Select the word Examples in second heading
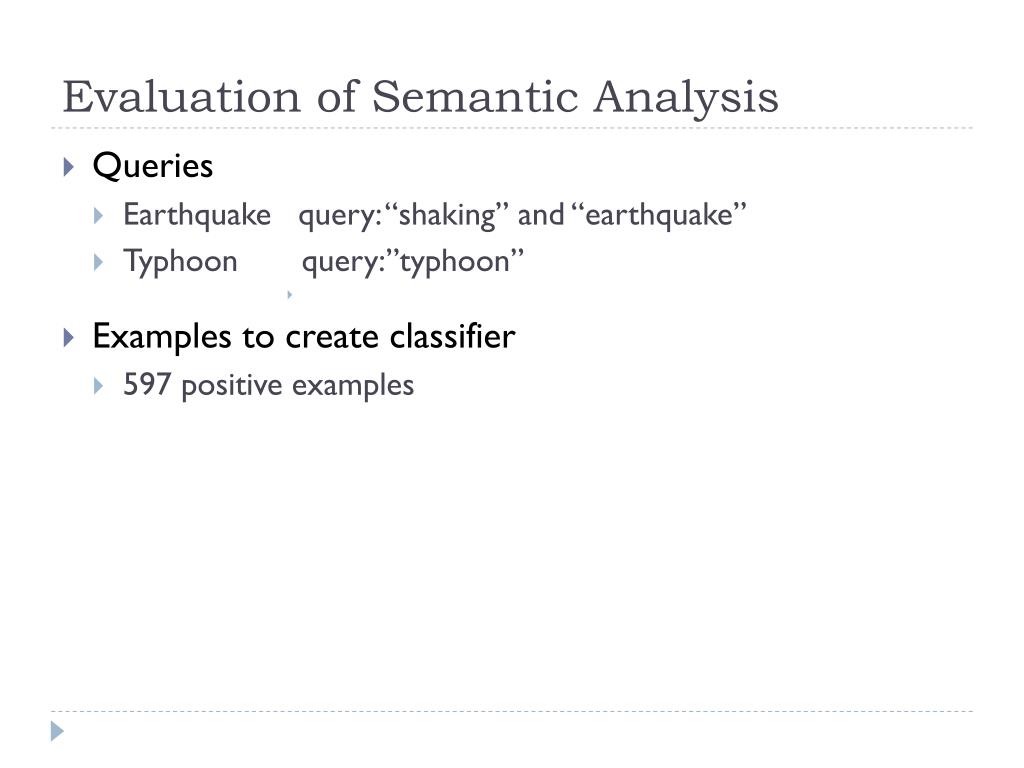 tap(162, 338)
